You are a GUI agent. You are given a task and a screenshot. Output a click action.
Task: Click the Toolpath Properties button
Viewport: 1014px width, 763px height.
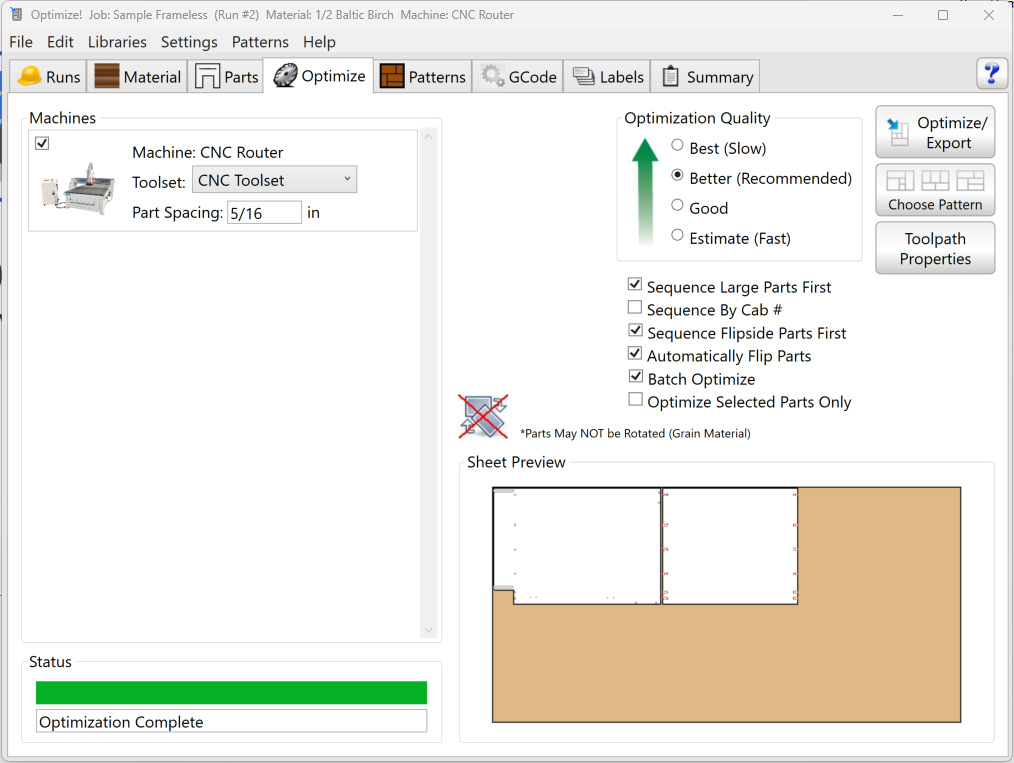tap(935, 248)
